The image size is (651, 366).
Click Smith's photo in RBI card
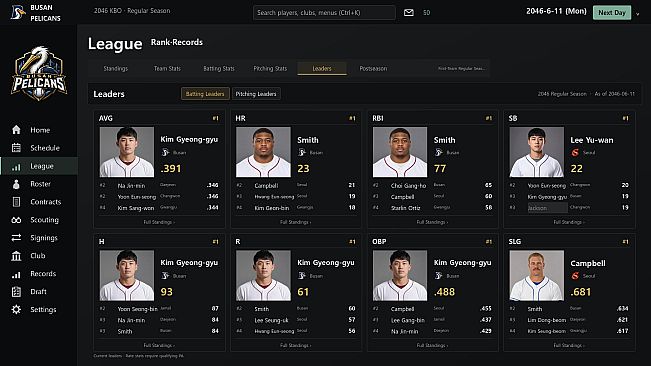(x=400, y=152)
